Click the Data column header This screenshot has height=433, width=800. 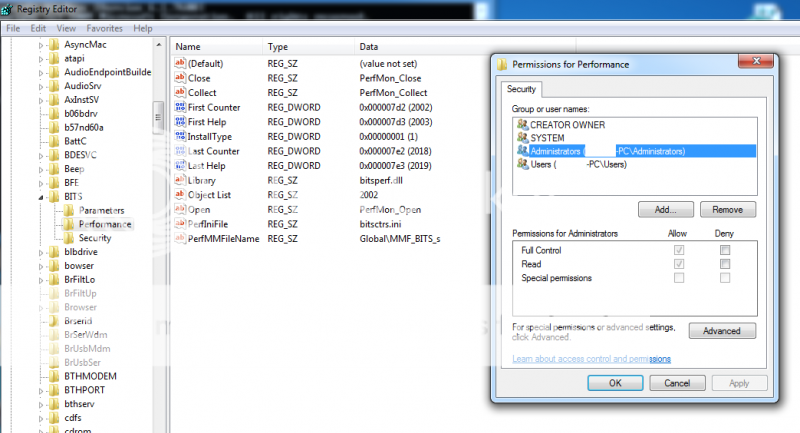(x=369, y=47)
